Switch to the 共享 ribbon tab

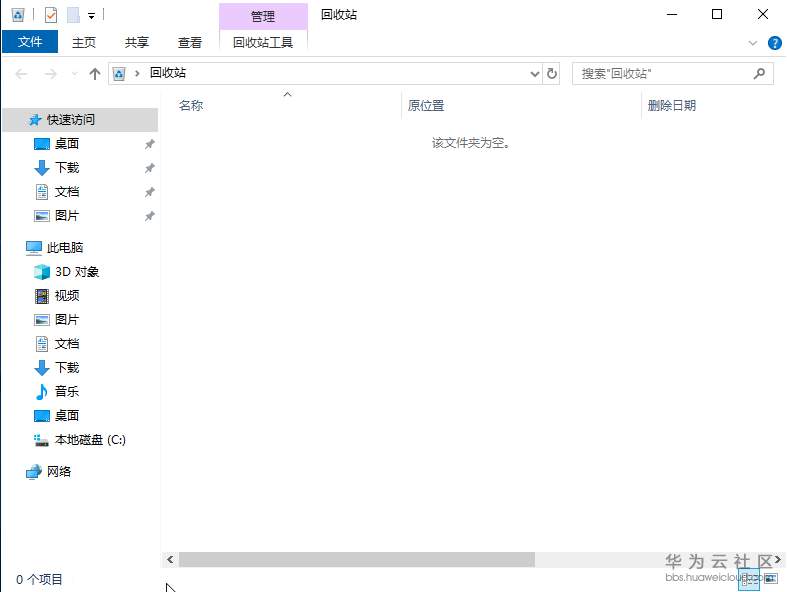[137, 42]
